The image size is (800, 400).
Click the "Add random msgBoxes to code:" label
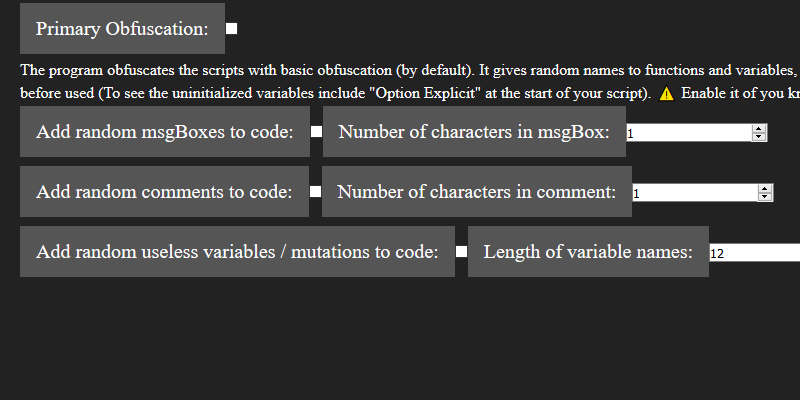tap(165, 132)
